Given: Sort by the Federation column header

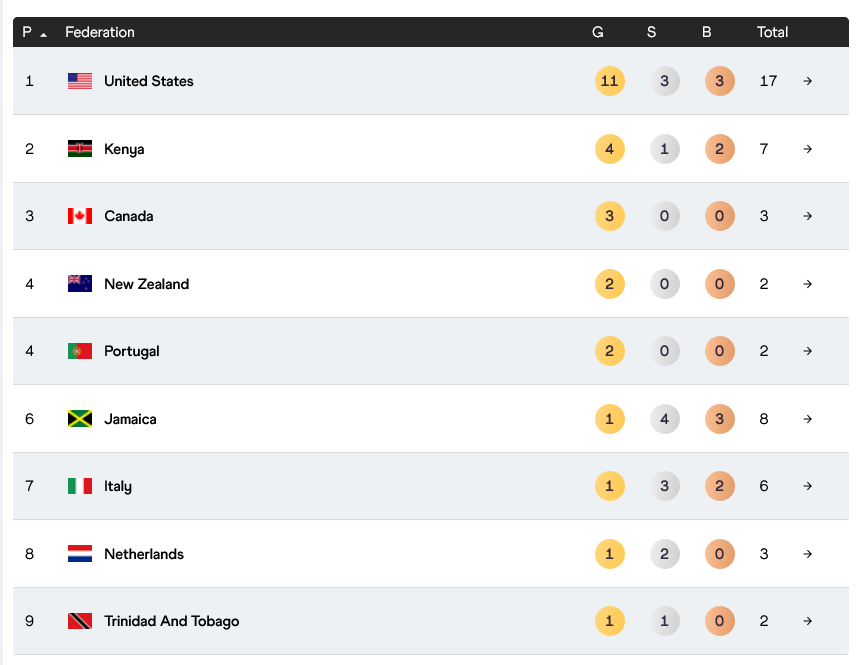Looking at the screenshot, I should click(100, 32).
